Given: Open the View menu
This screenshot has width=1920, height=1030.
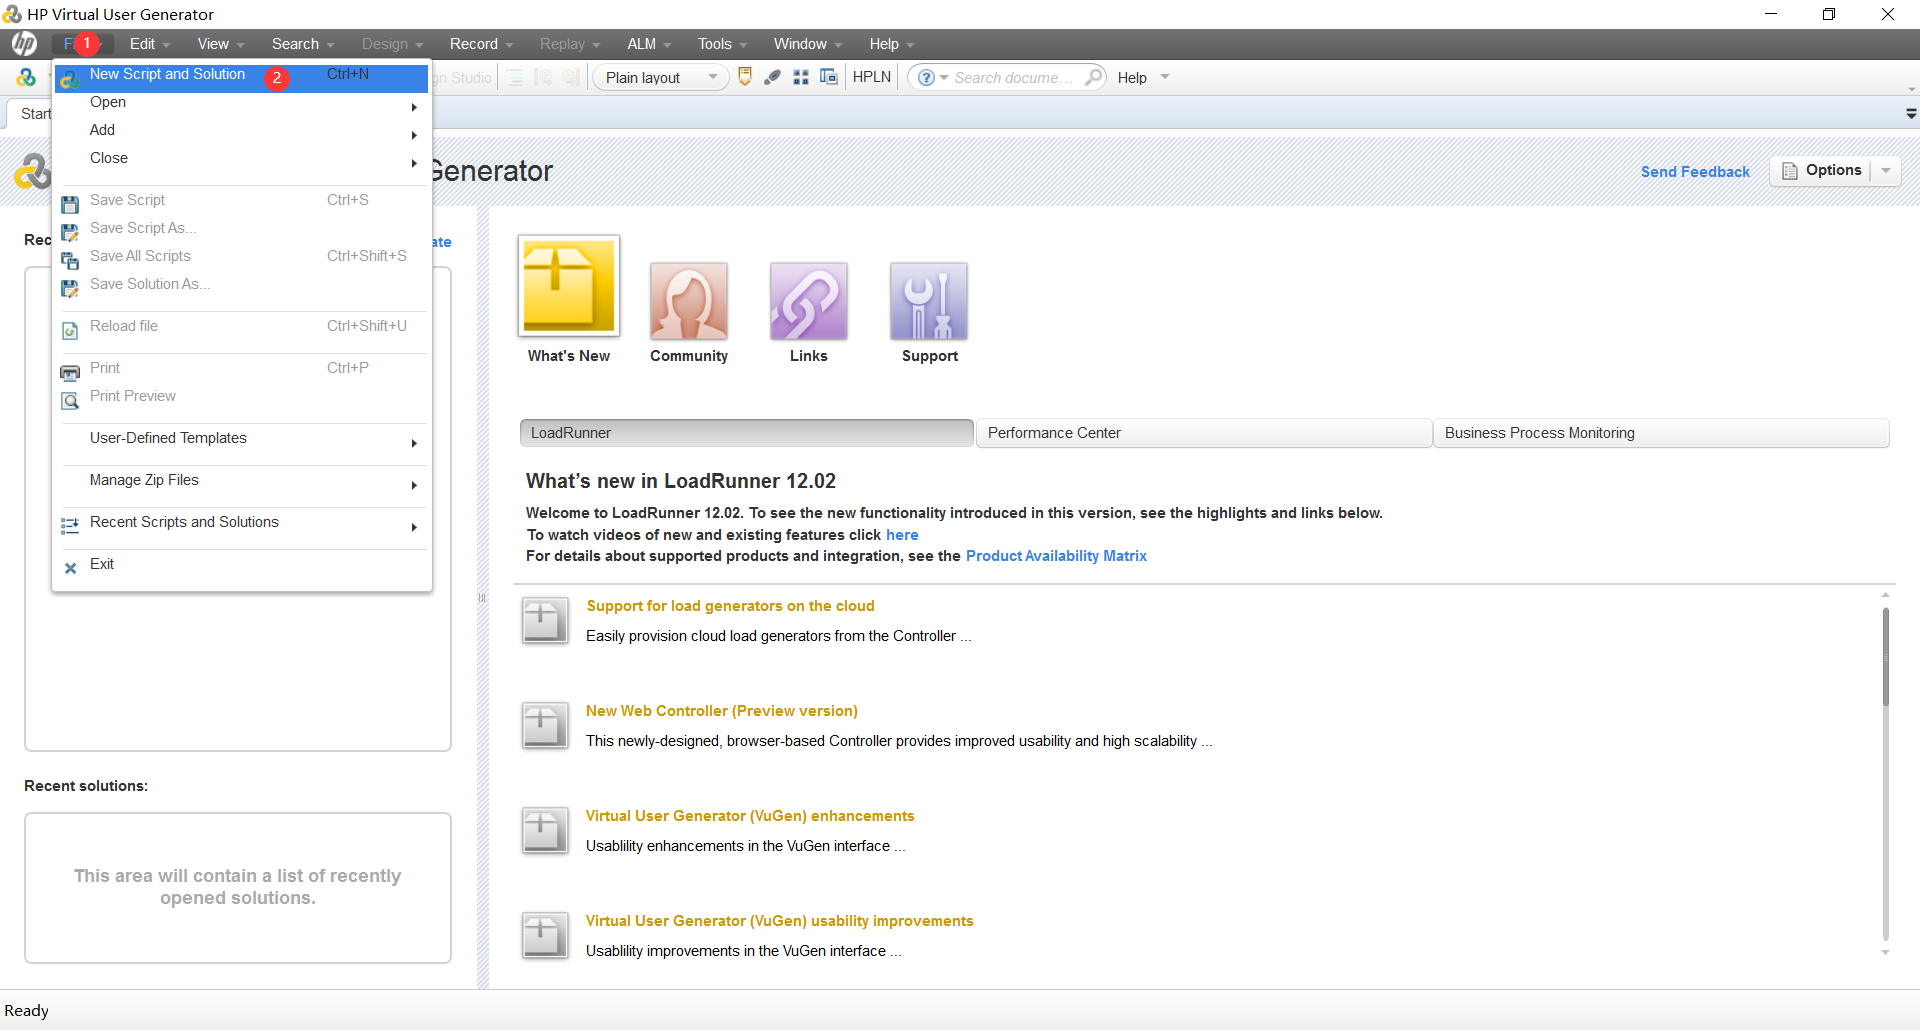Looking at the screenshot, I should (x=220, y=44).
